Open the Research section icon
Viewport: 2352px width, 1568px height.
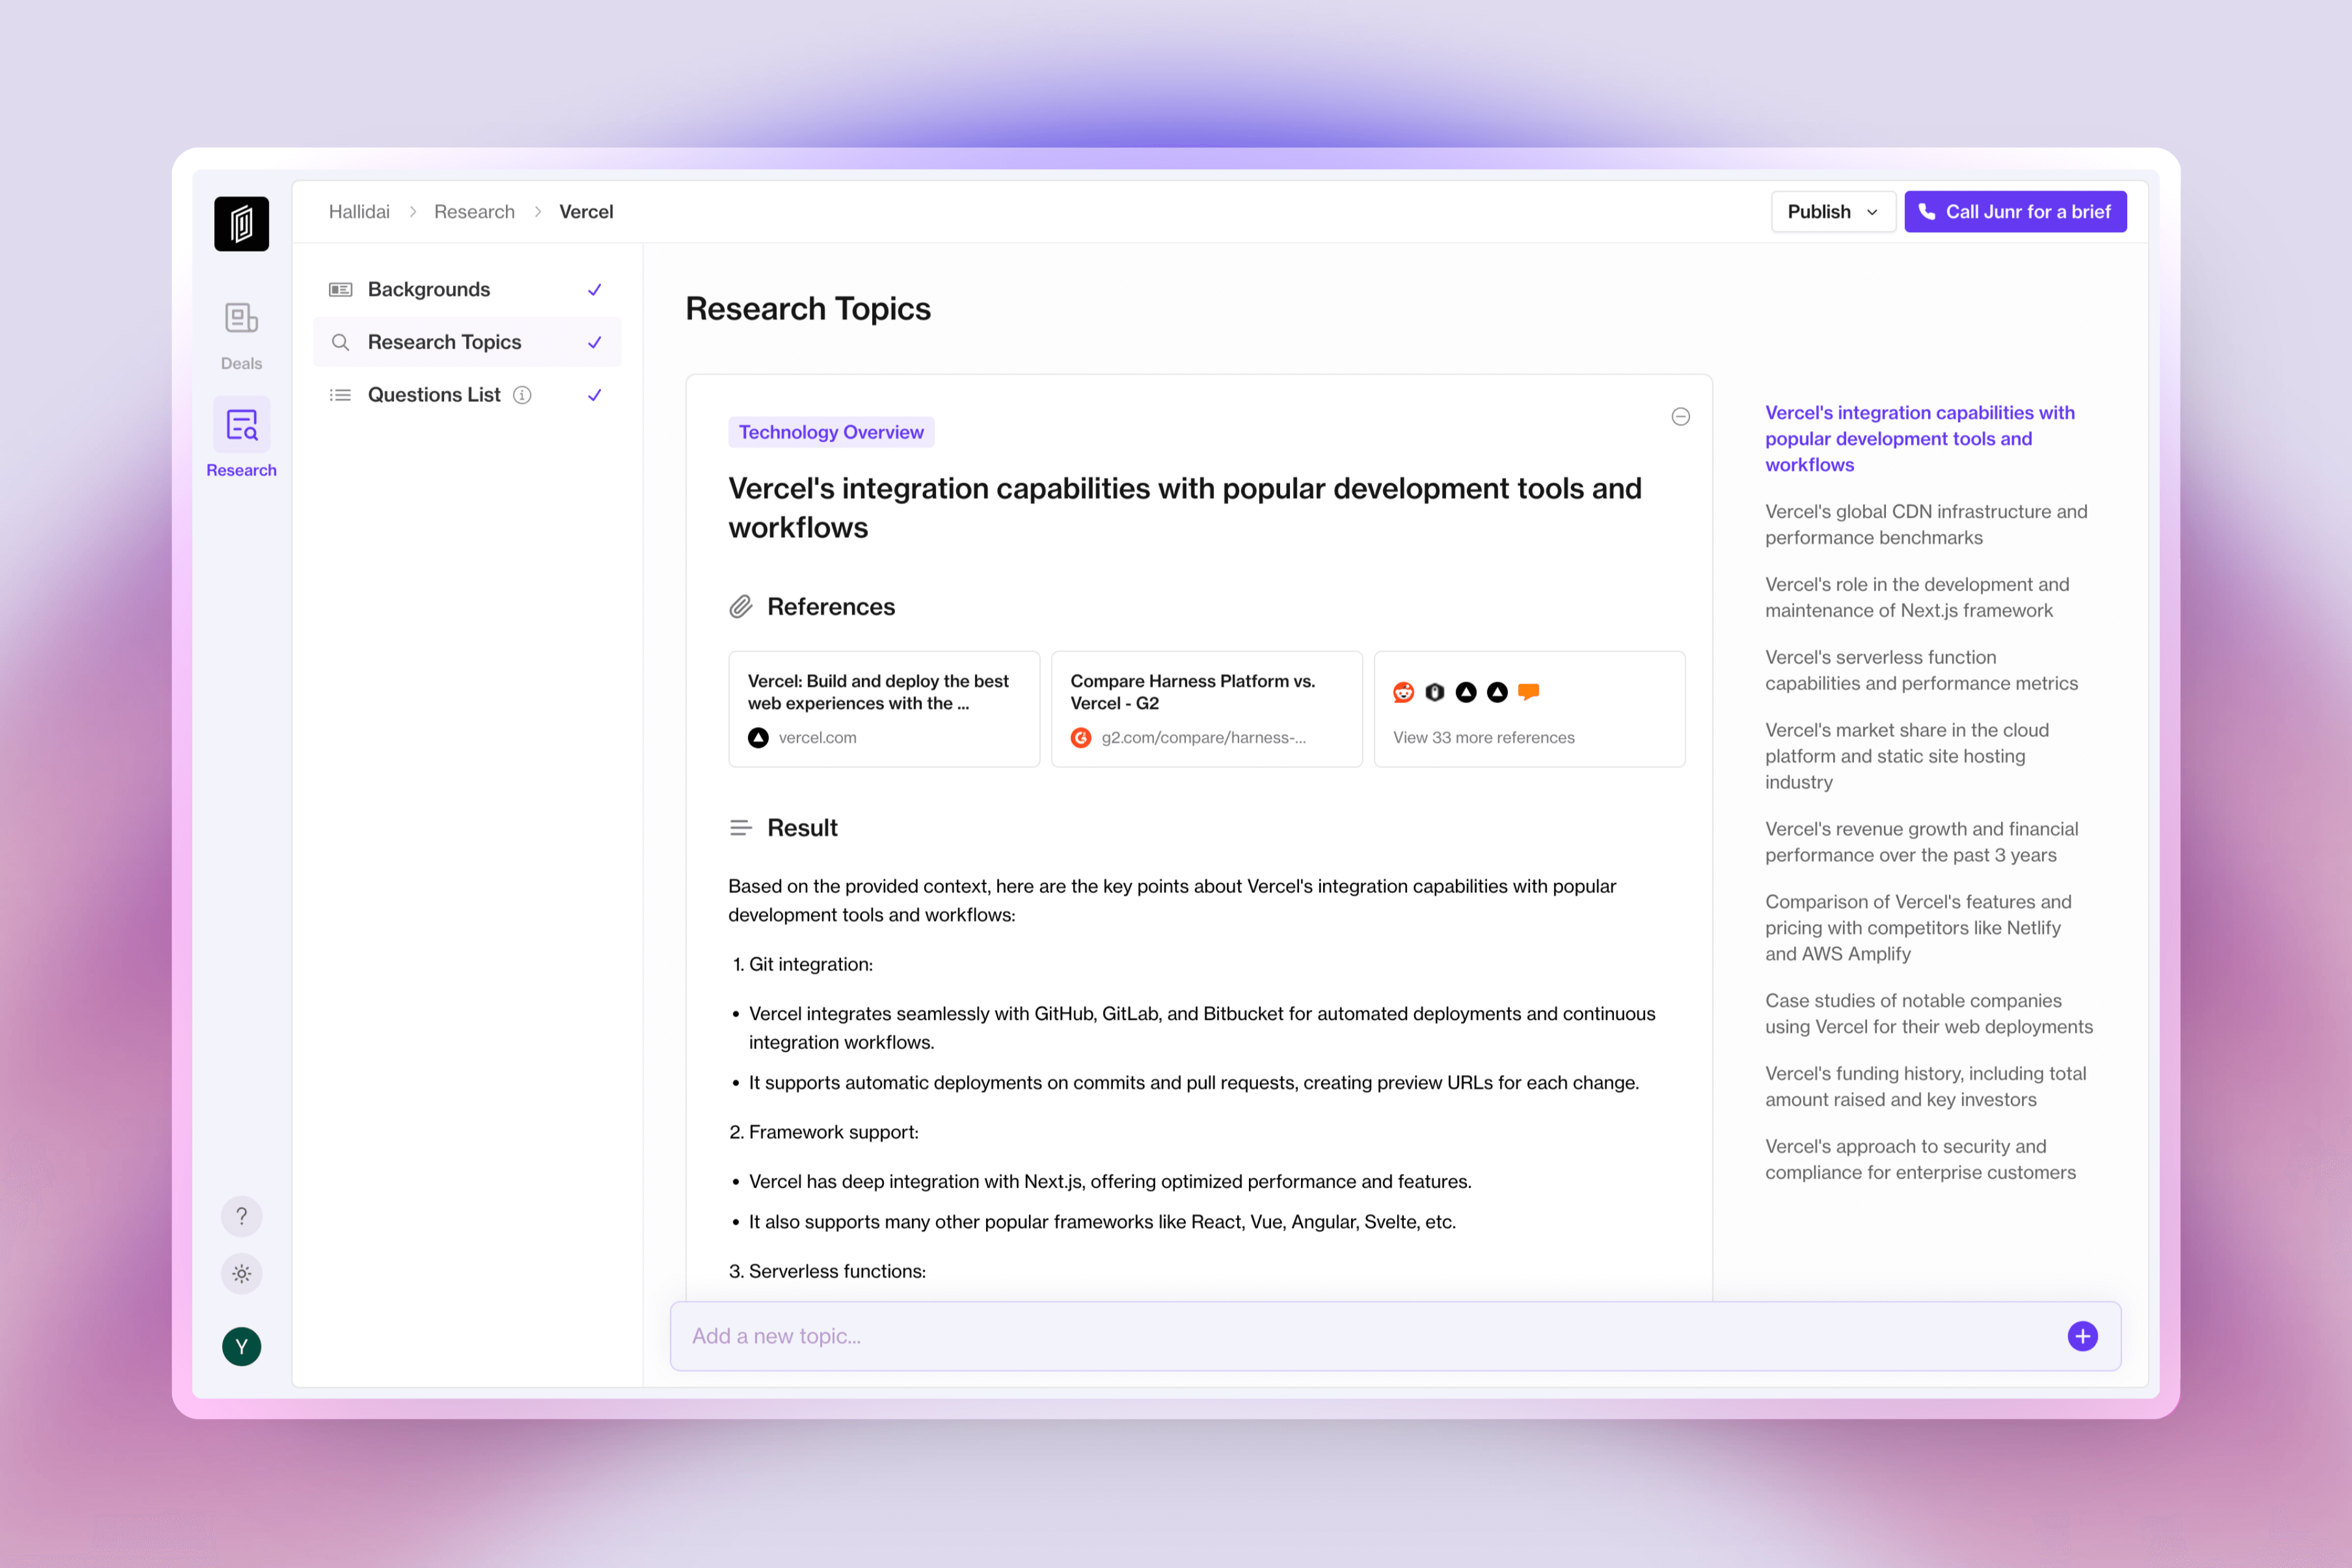241,425
